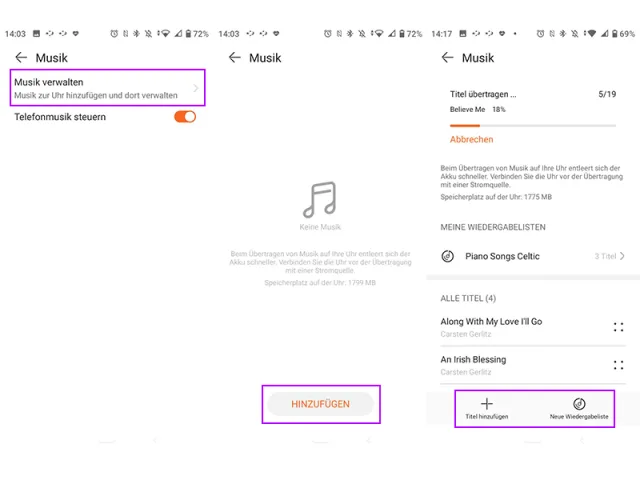Viewport: 640px width, 480px height.
Task: Go back using arrow on the Keine Musik screen
Action: [235, 58]
